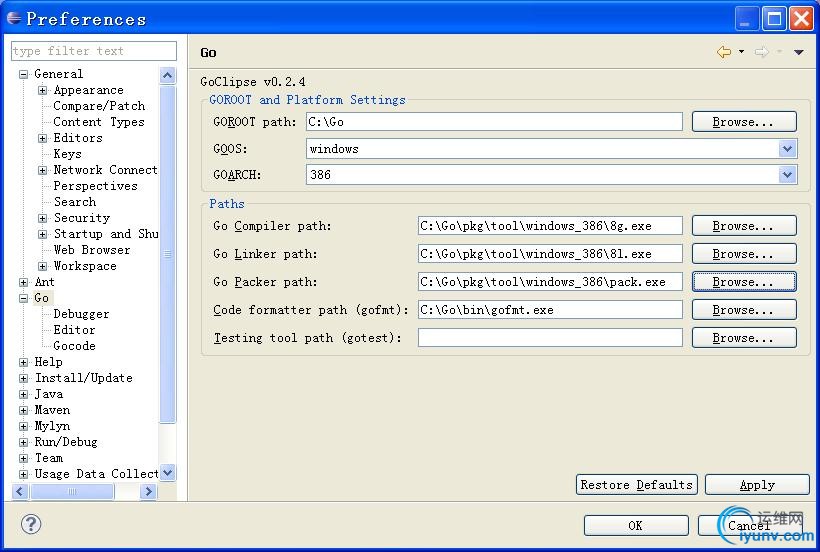820x552 pixels.
Task: Click the Restore Defaults button
Action: pyautogui.click(x=636, y=485)
